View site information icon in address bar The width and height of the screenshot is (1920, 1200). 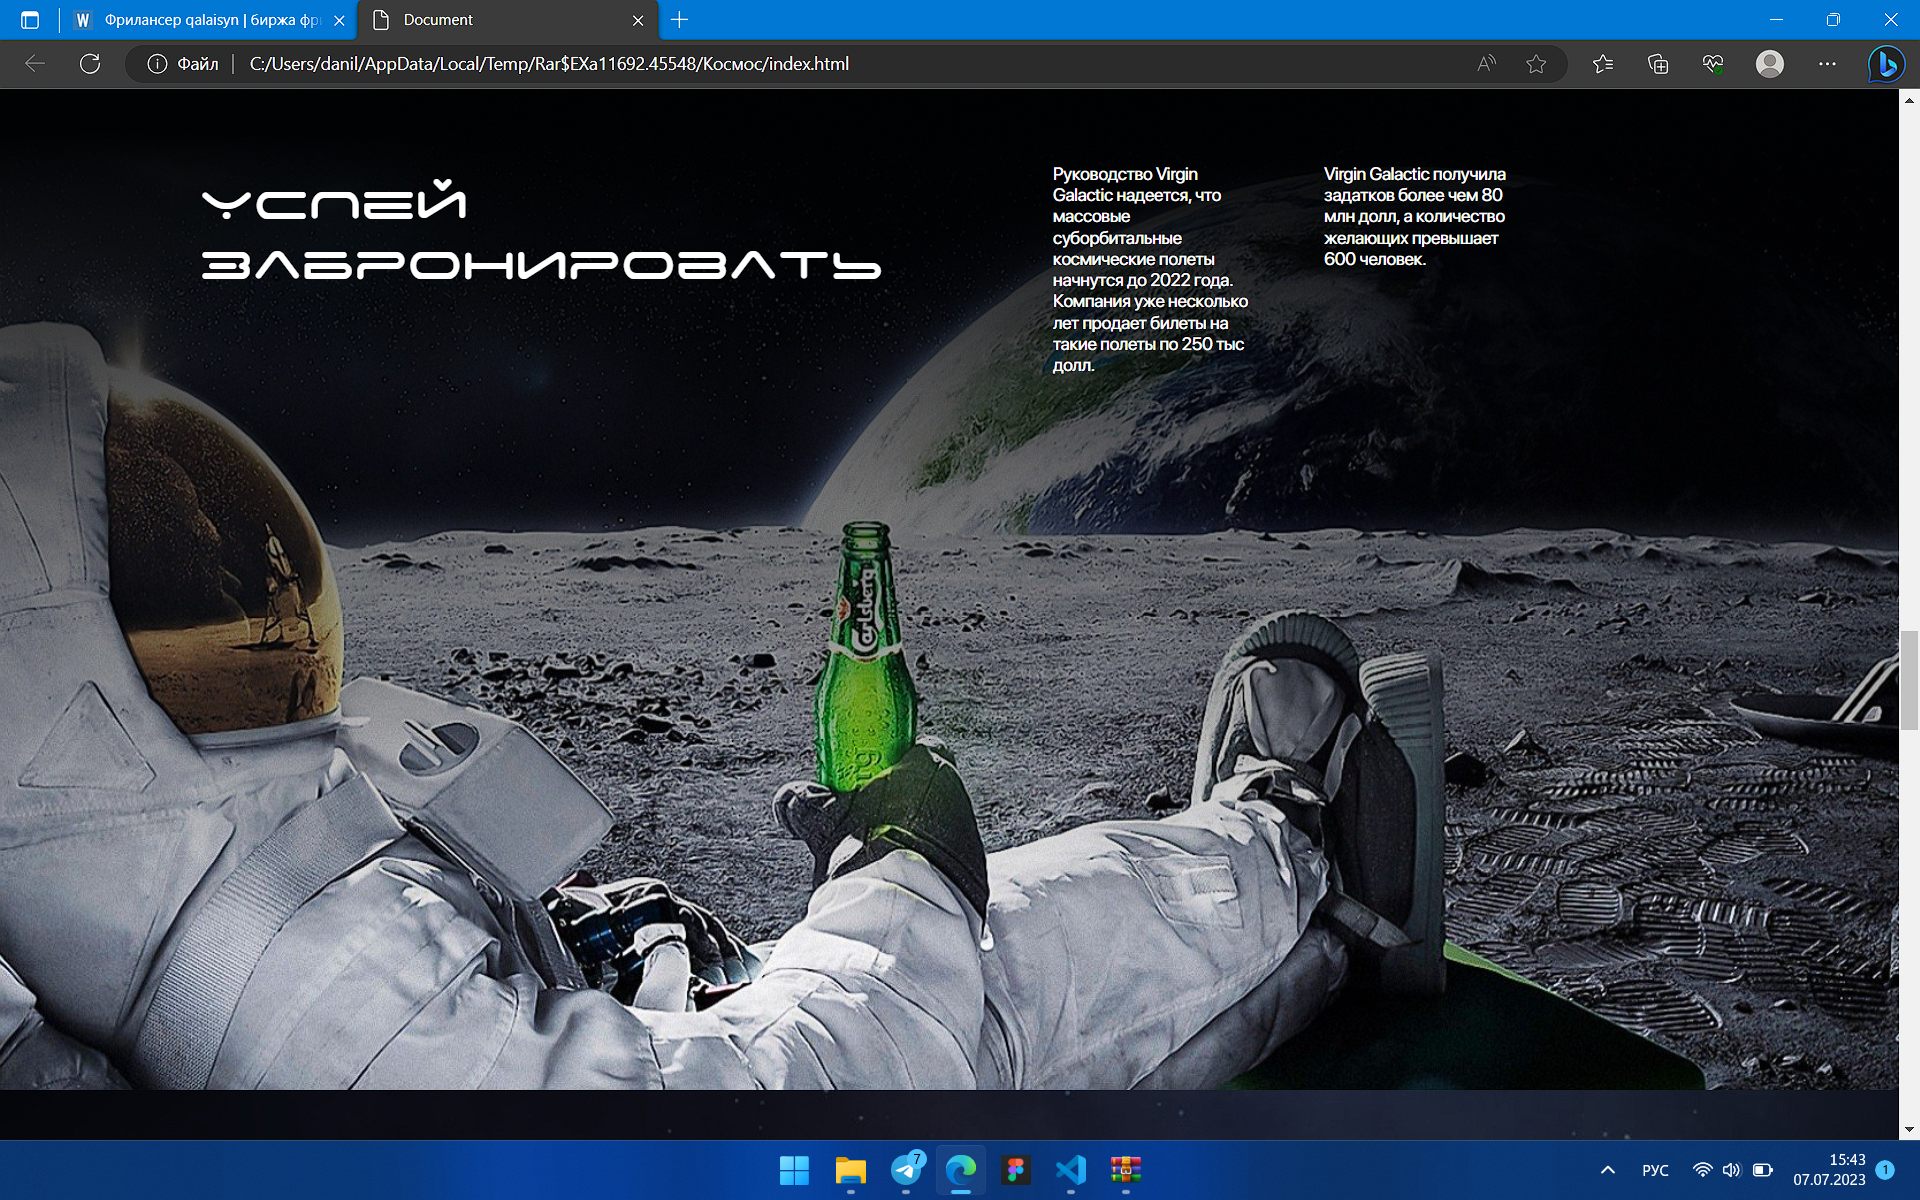pyautogui.click(x=157, y=64)
